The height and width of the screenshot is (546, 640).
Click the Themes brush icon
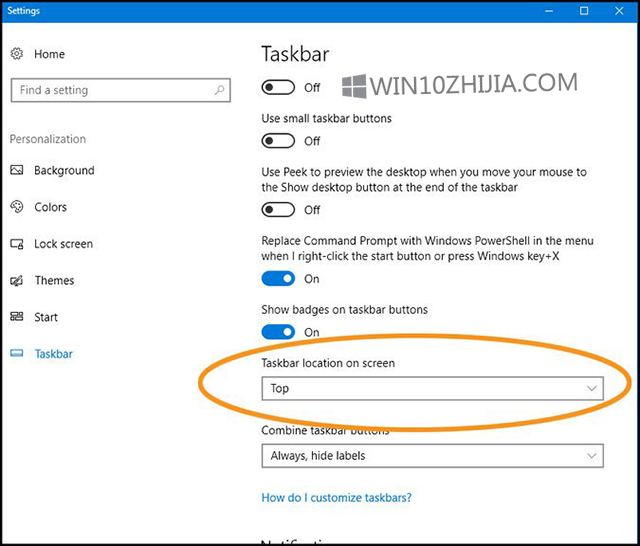pos(17,281)
